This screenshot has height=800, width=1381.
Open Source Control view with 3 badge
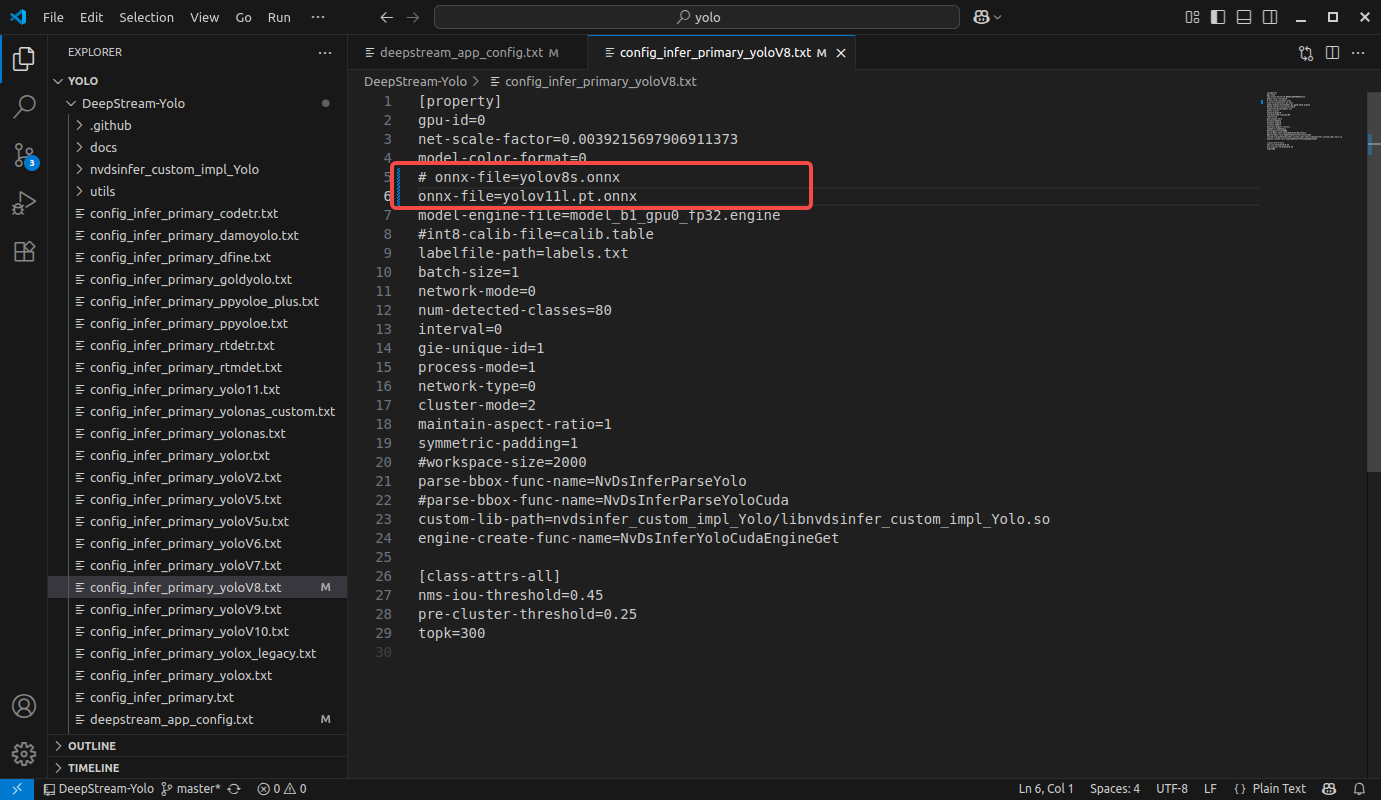coord(24,154)
